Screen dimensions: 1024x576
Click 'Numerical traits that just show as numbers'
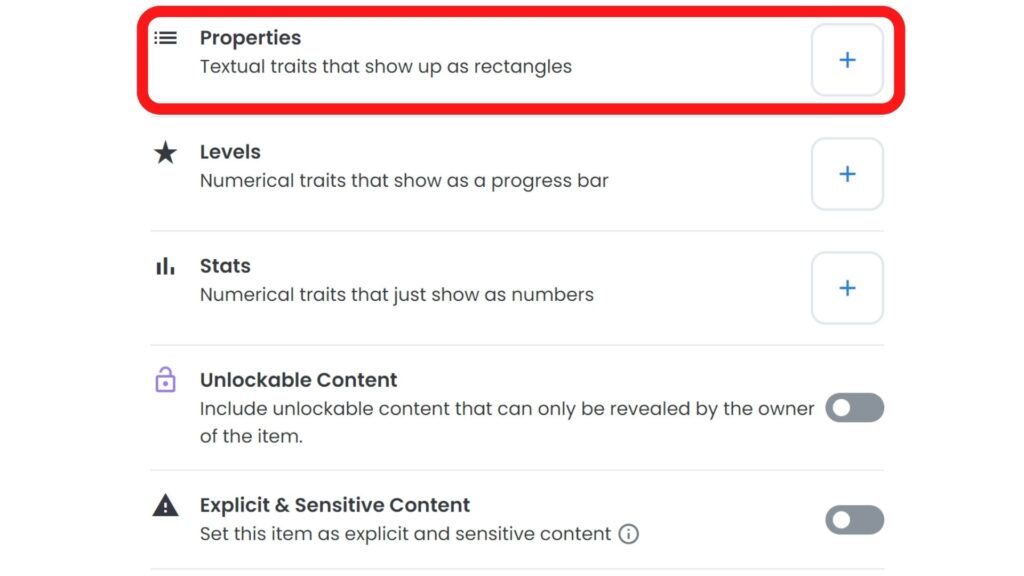pyautogui.click(x=397, y=295)
